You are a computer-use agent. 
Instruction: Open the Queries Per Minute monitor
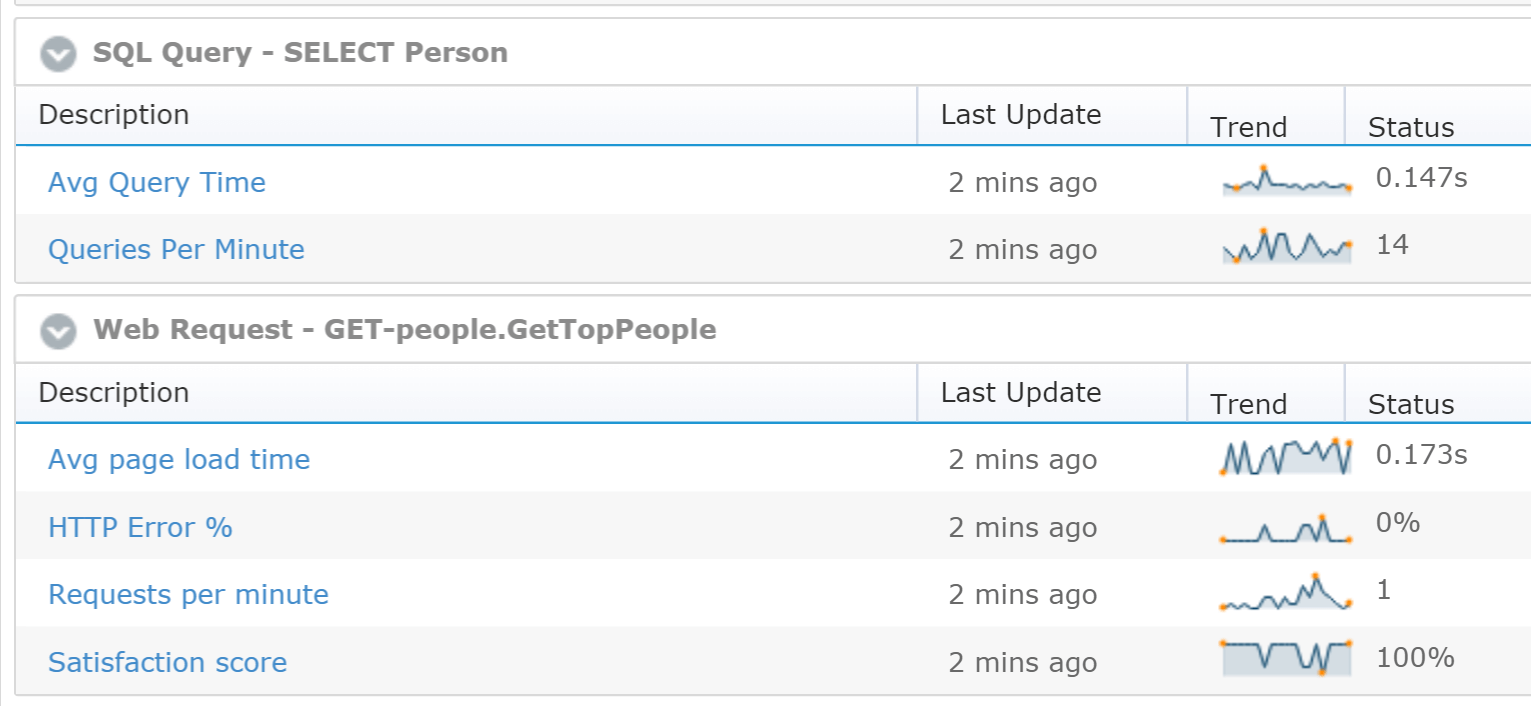(176, 249)
